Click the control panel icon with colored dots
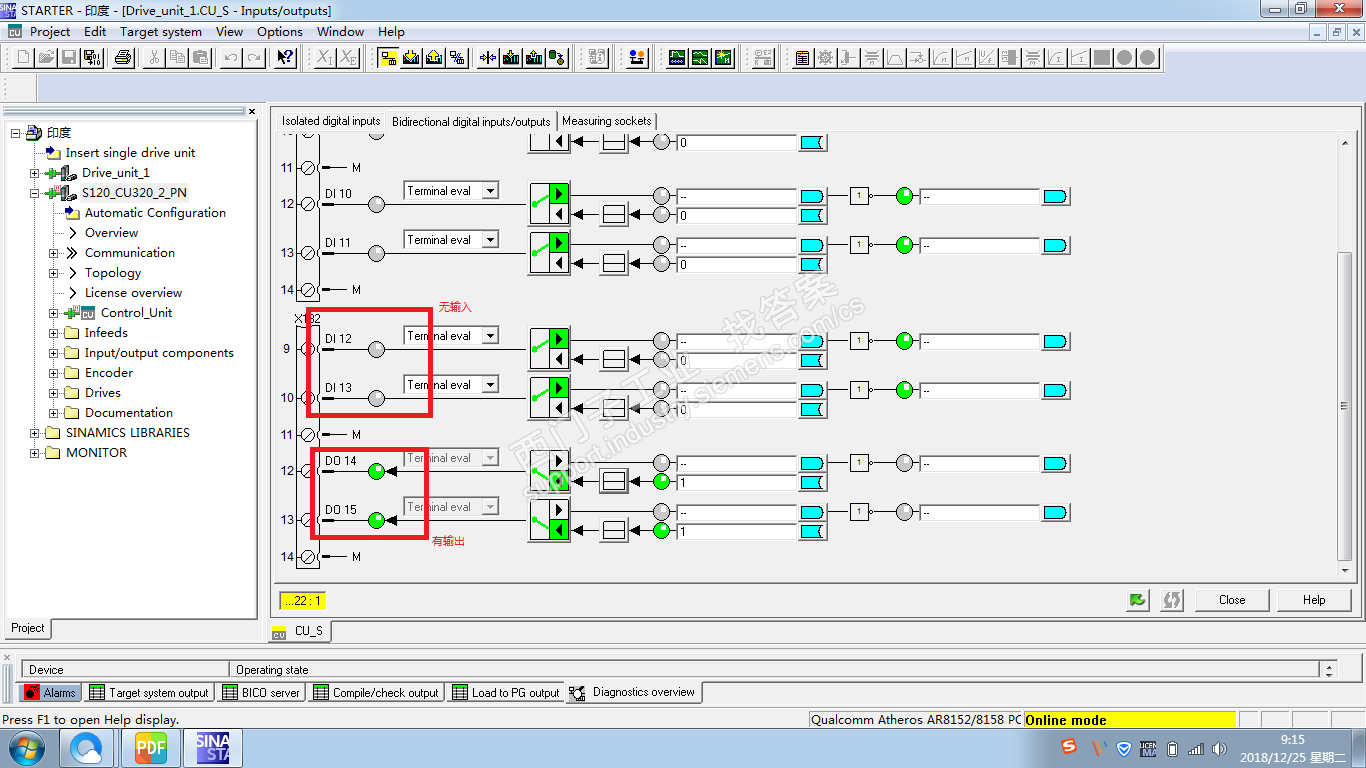 coord(637,58)
